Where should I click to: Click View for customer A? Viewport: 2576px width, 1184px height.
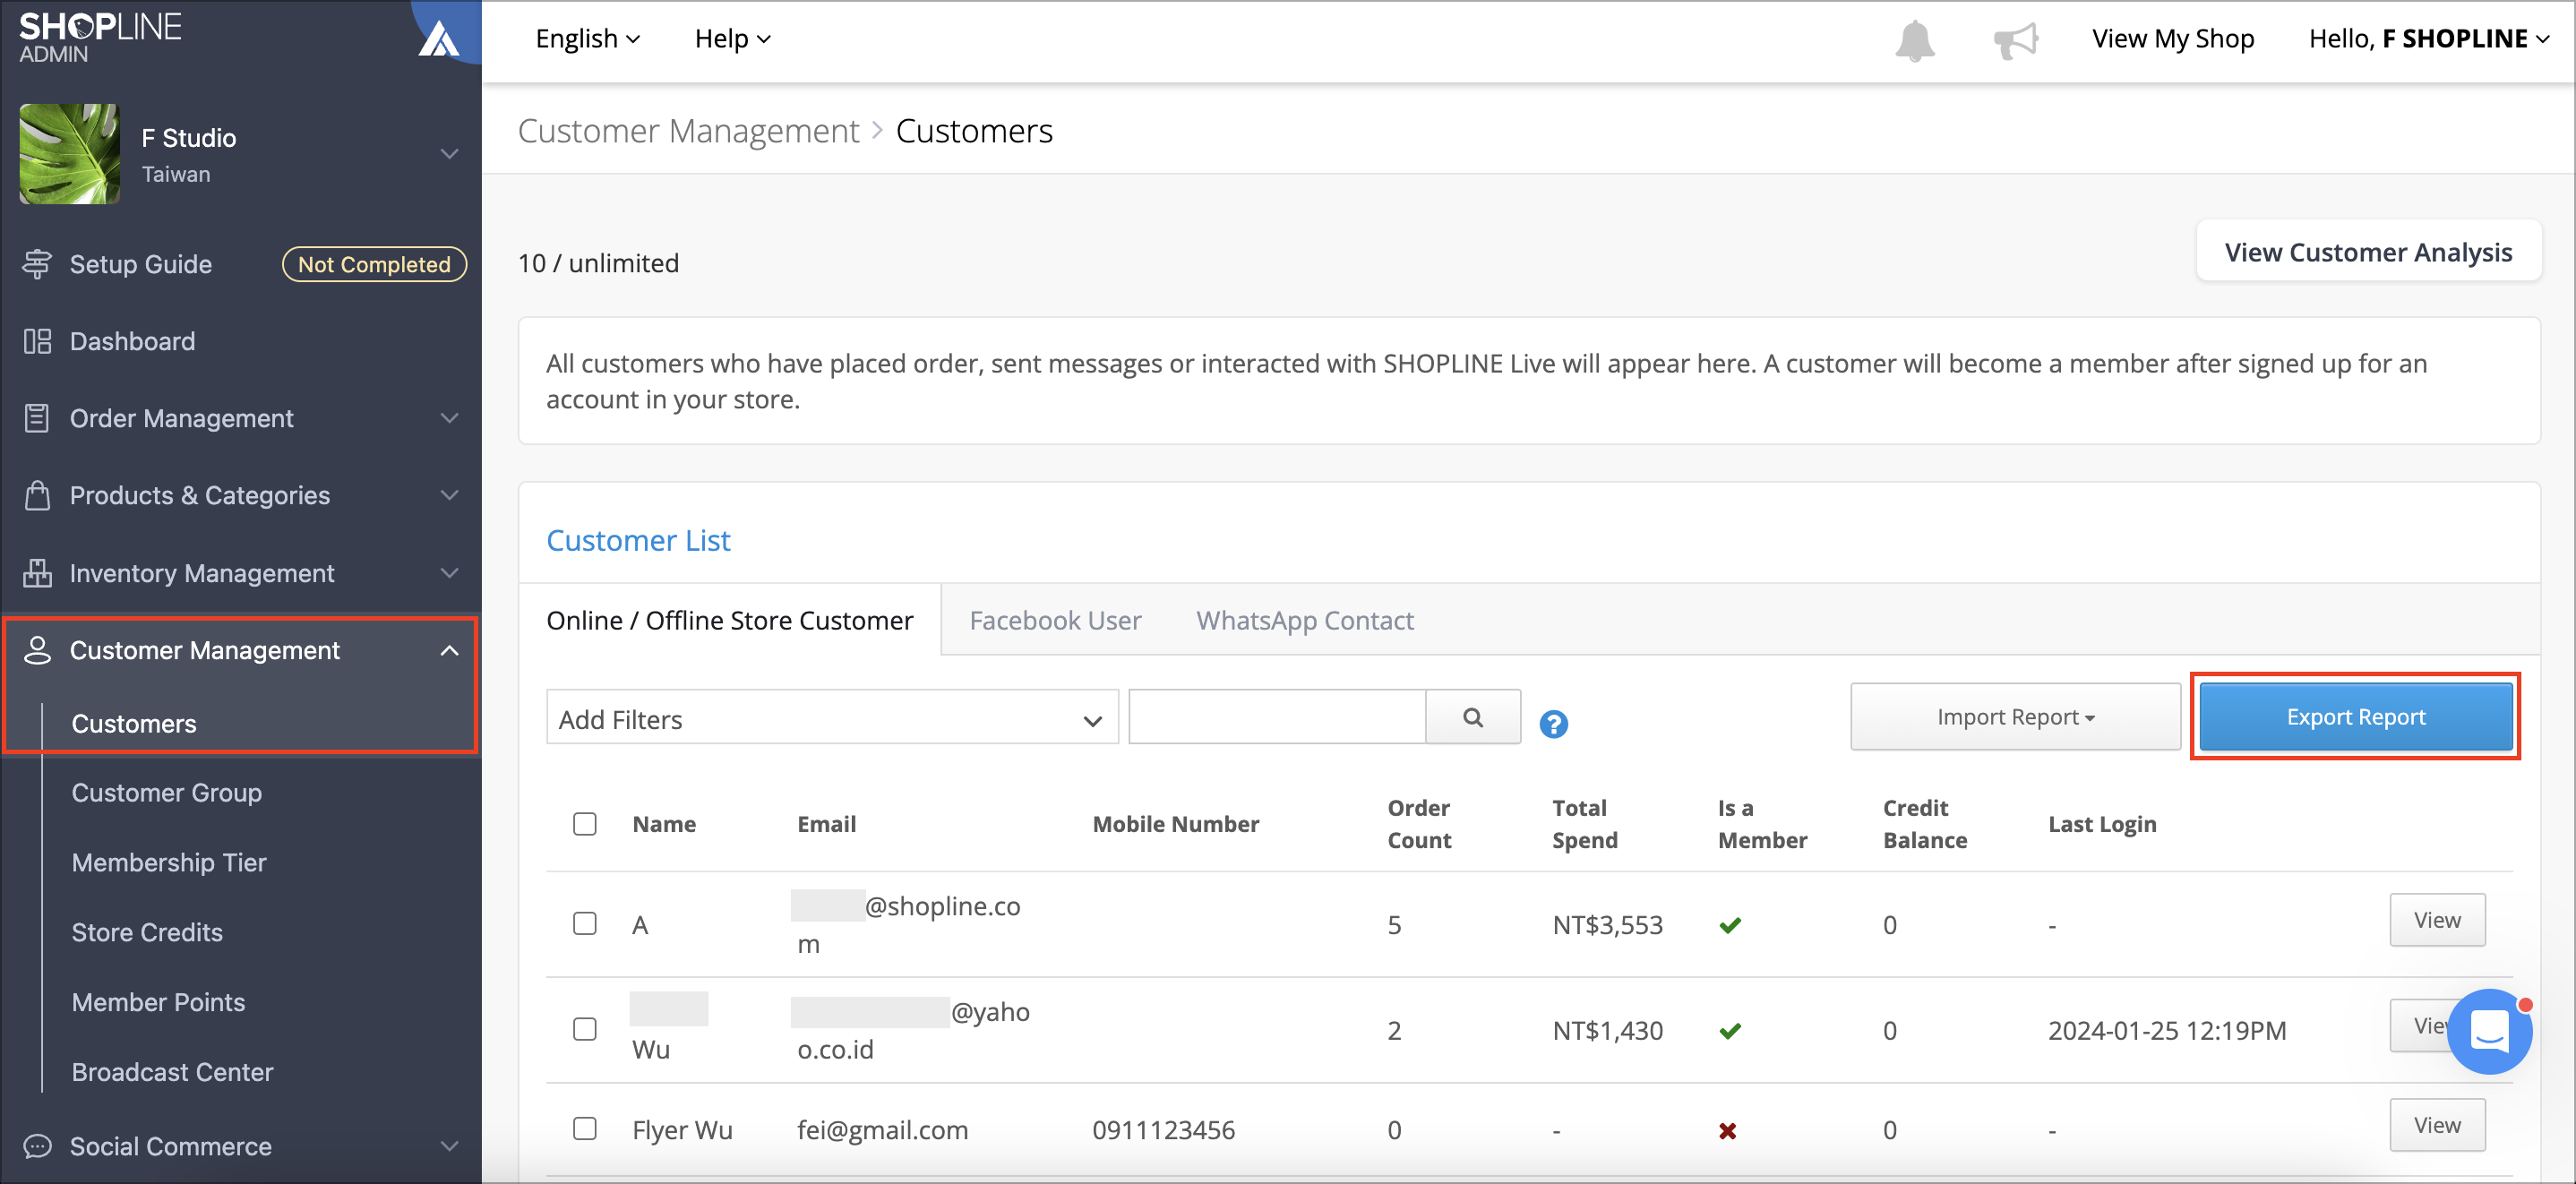pos(2437,920)
